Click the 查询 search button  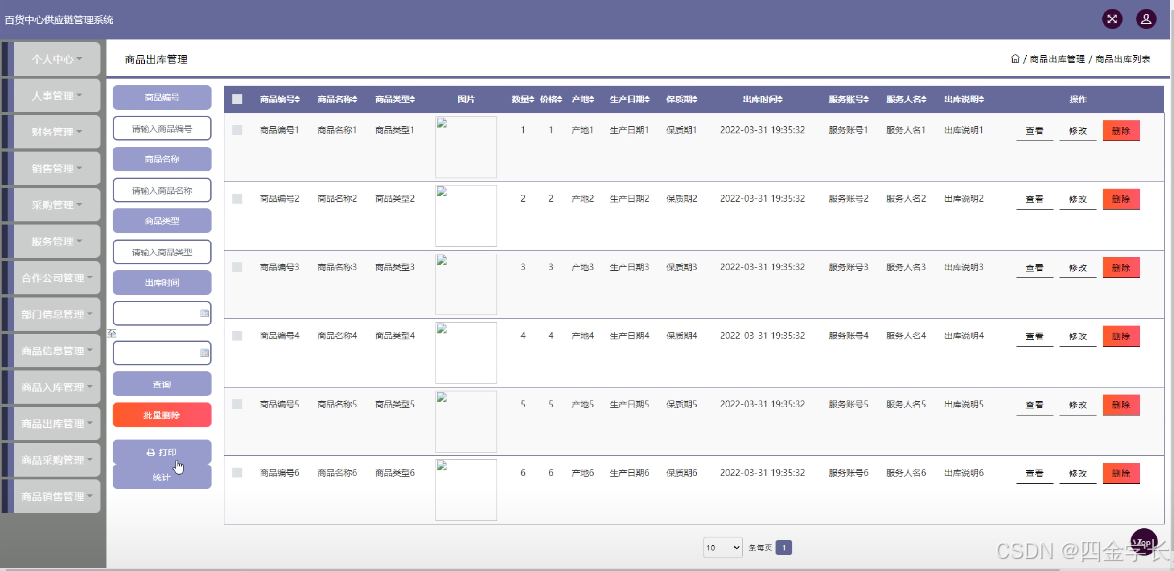[x=162, y=384]
